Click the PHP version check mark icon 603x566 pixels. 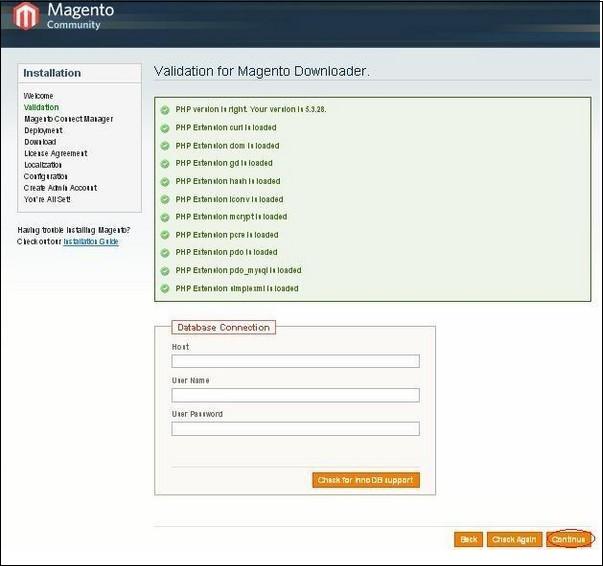(165, 110)
